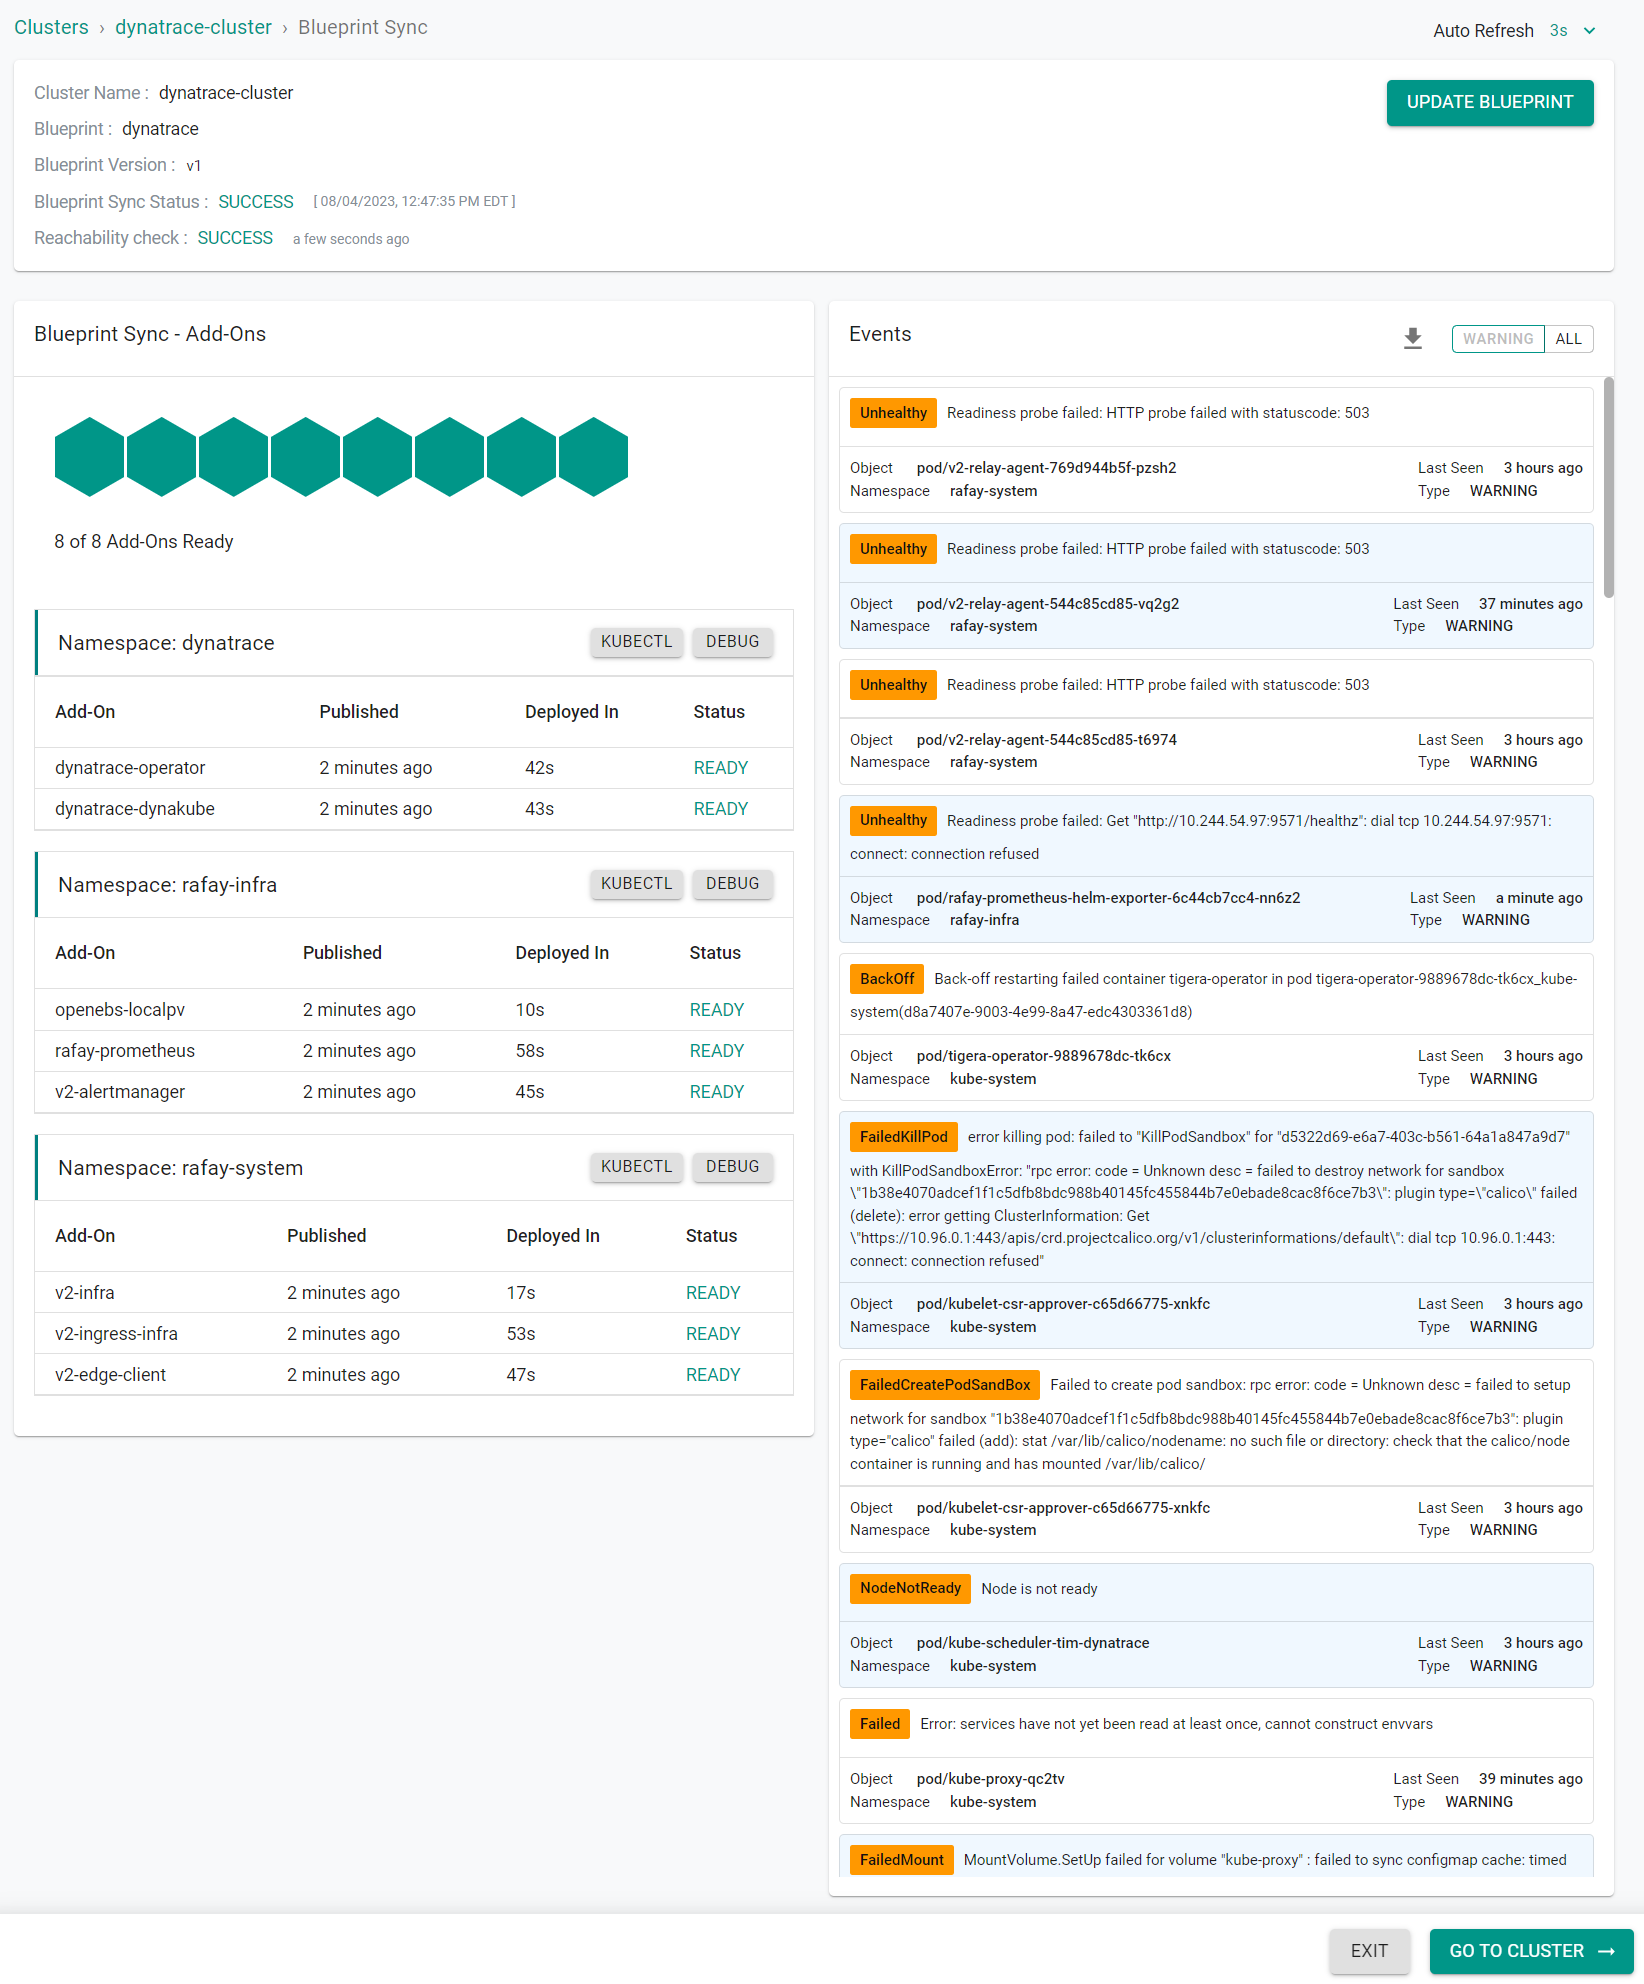
Task: Click pod/v2-relay-agent-544c85cd85-t6974 object name
Action: 1046,740
